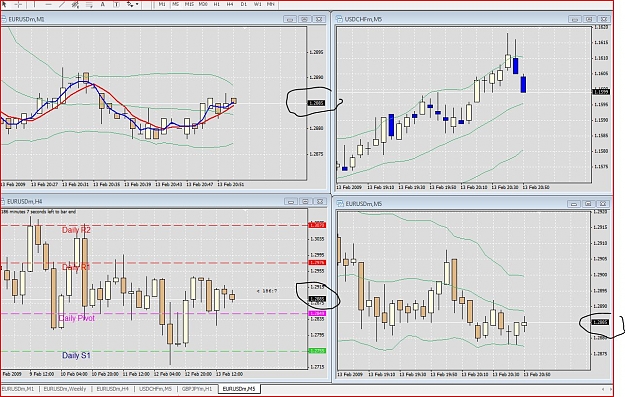Viewport: 625px width, 397px height.
Task: Choose the text label 'T' tool
Action: (116, 4)
